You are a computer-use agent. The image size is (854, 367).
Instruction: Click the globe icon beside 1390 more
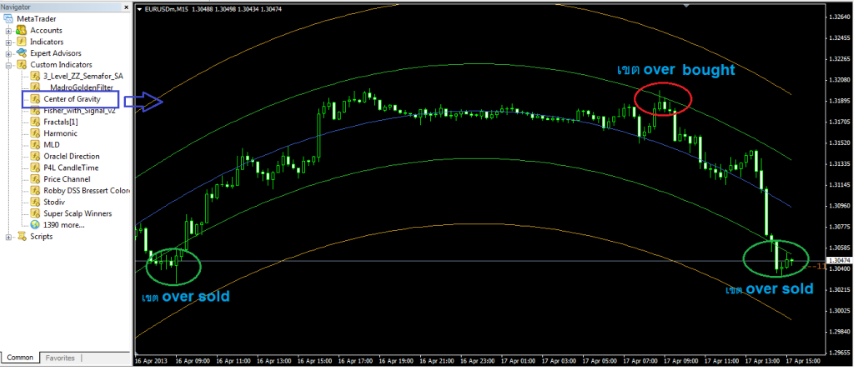pyautogui.click(x=35, y=224)
